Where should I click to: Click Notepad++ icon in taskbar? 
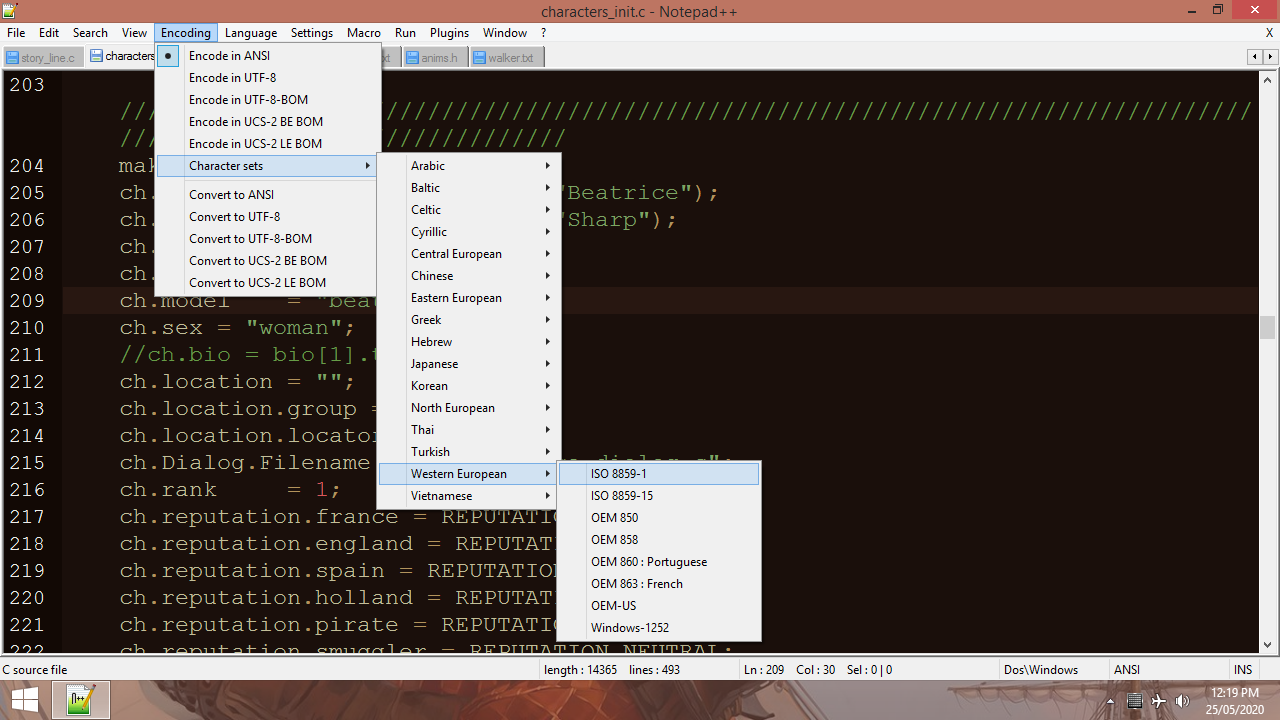(80, 700)
